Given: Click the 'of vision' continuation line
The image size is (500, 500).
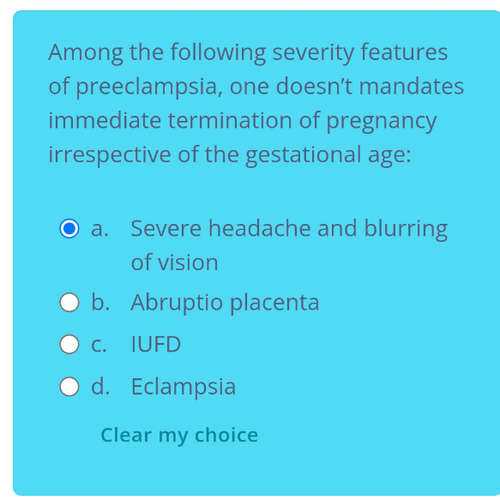Looking at the screenshot, I should (175, 262).
